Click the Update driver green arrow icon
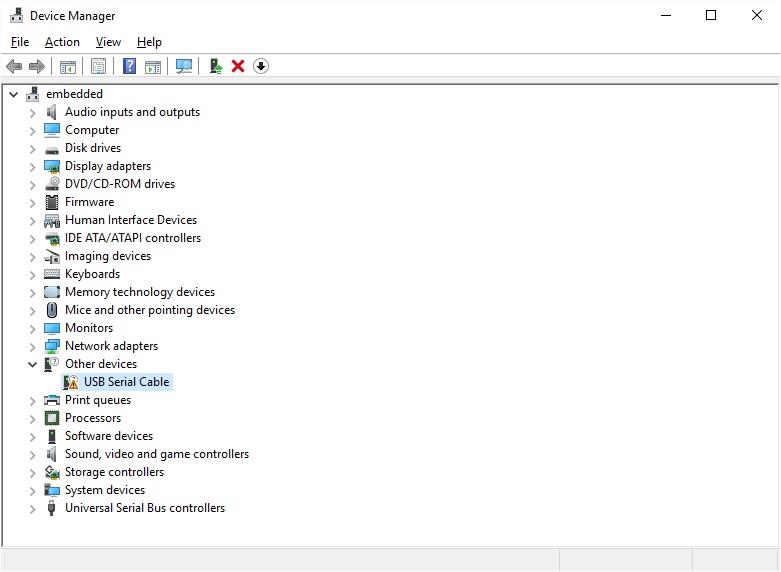781x572 pixels. [215, 66]
